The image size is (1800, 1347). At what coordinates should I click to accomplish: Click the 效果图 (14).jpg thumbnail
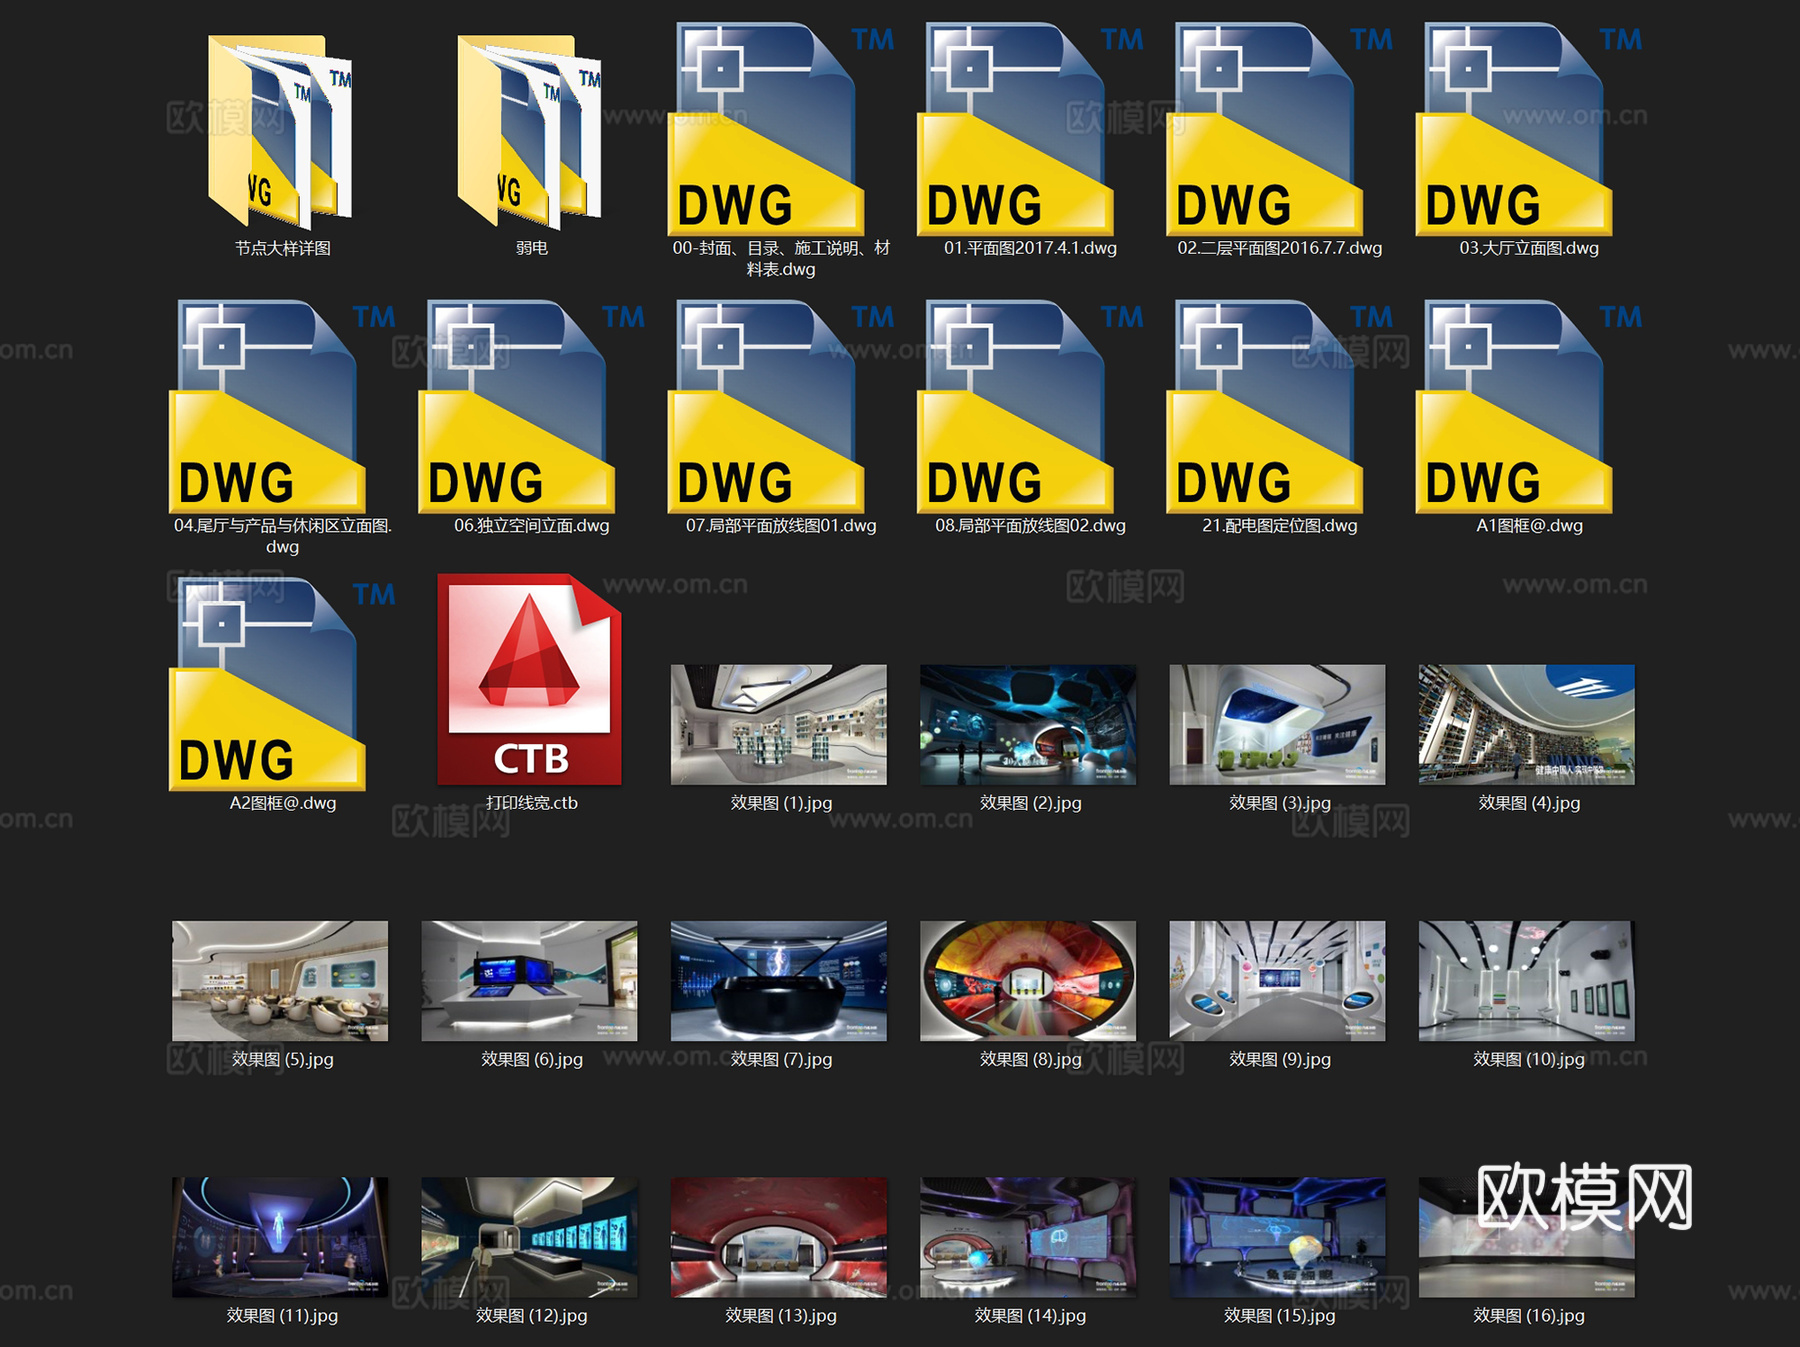[x=1028, y=1237]
